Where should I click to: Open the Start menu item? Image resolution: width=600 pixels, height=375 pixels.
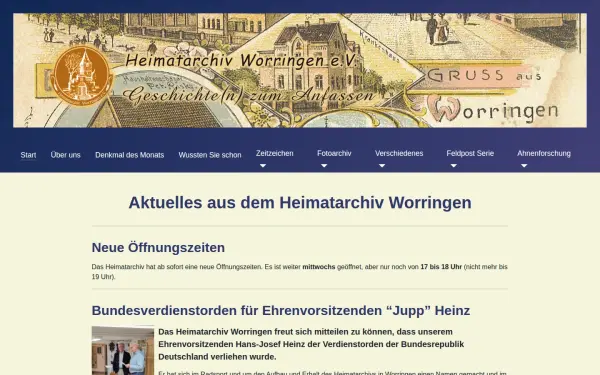28,155
